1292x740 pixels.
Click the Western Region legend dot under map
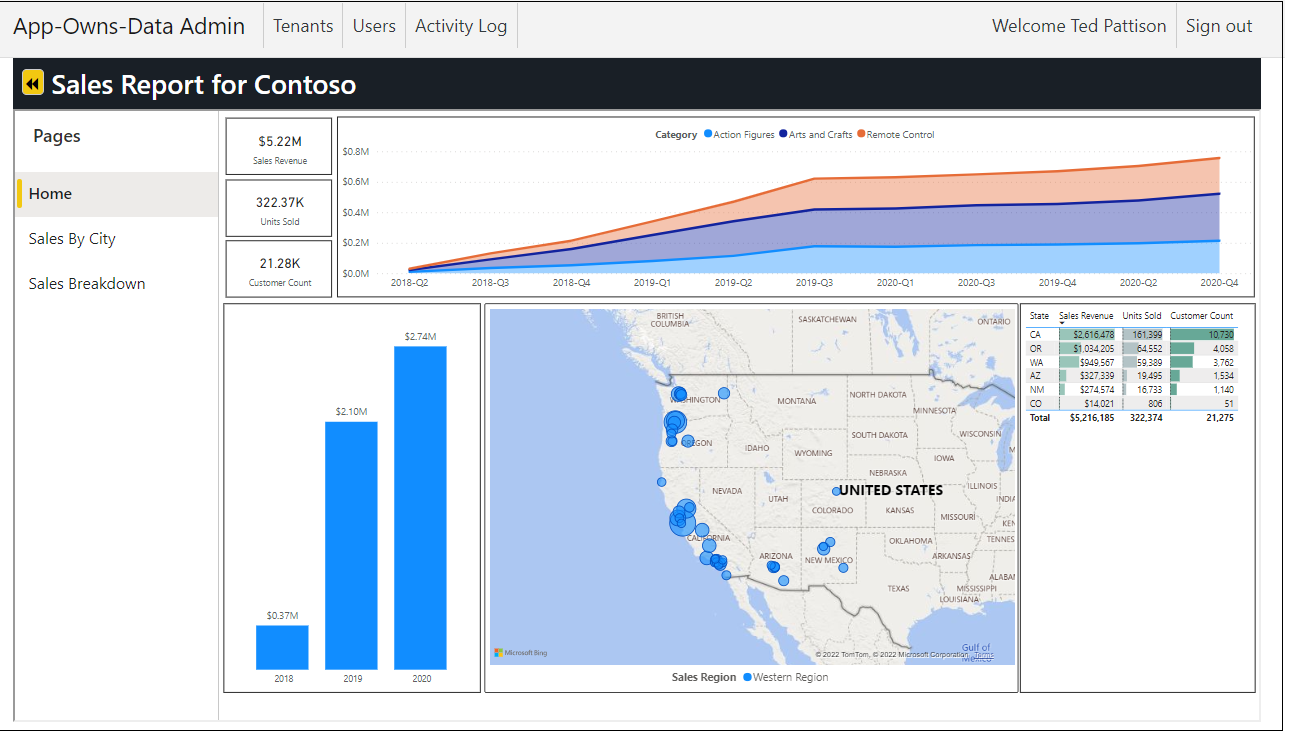pyautogui.click(x=747, y=677)
